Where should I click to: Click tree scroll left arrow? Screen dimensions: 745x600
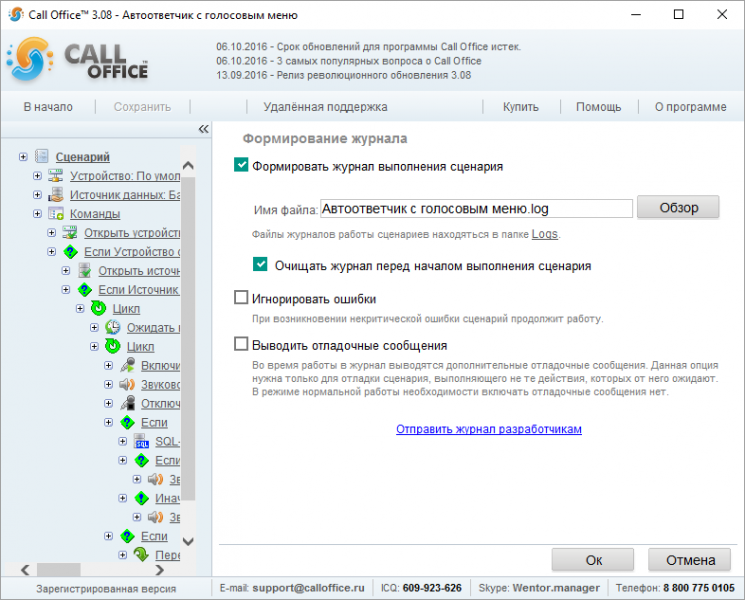pos(25,569)
